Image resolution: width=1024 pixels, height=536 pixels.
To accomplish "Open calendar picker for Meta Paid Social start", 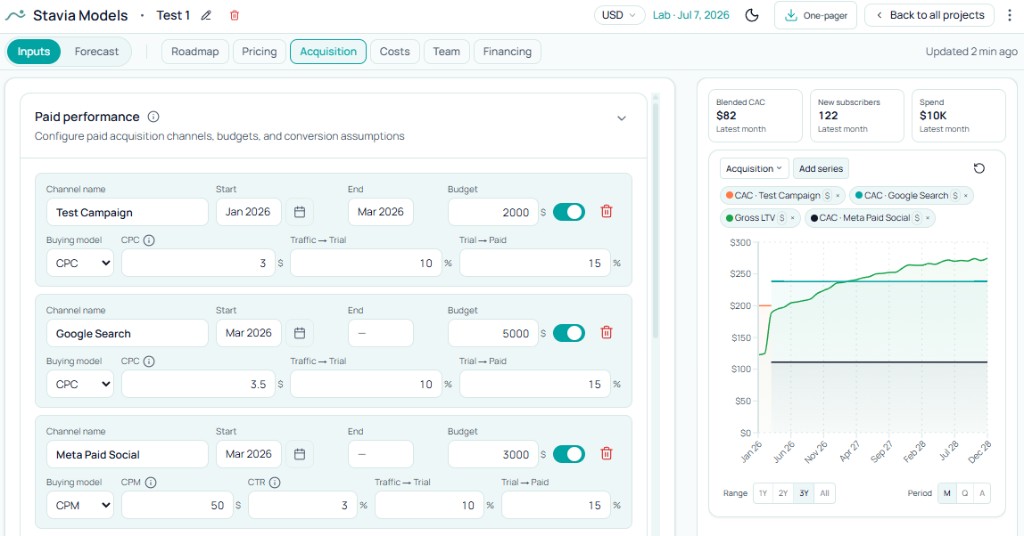I will [x=299, y=454].
